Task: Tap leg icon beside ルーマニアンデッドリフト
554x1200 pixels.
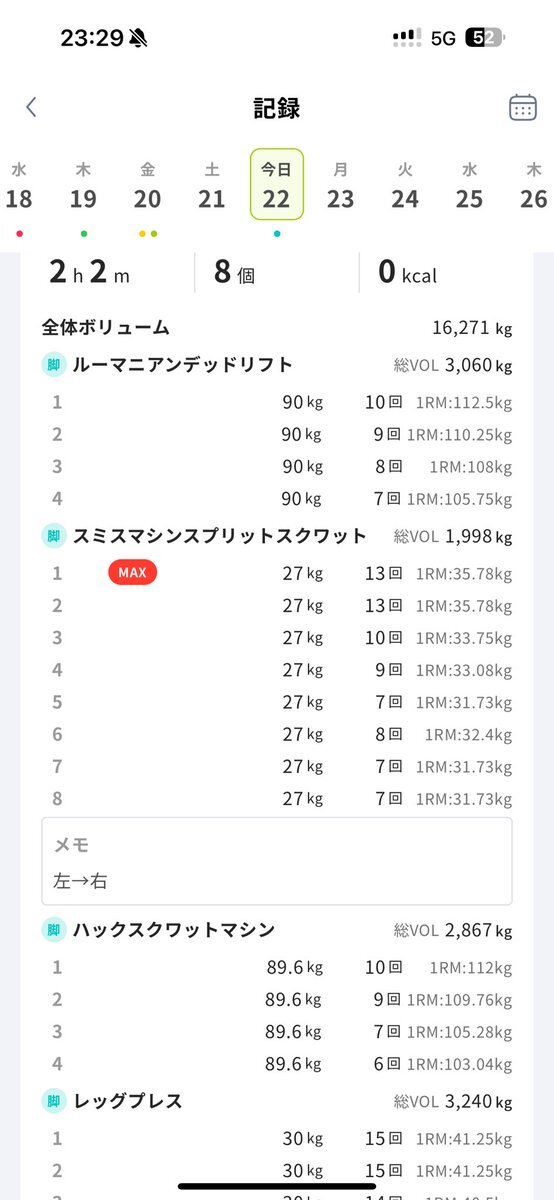Action: tap(53, 364)
